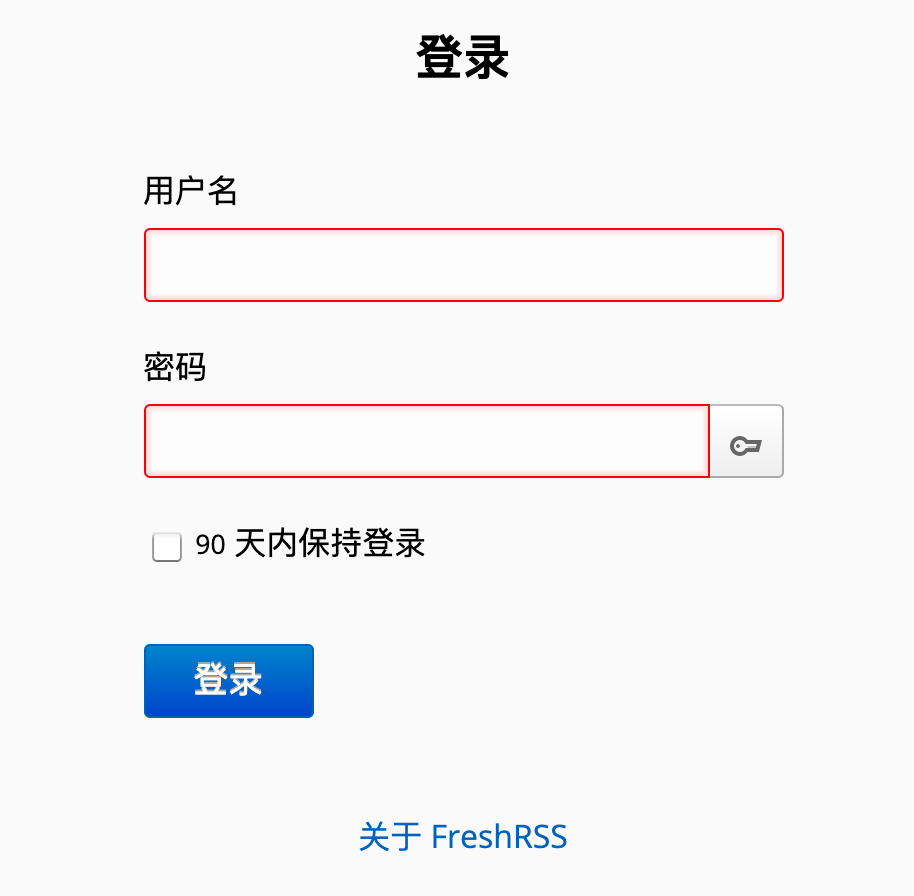Enable staying logged in for 90 days
The width and height of the screenshot is (914, 896).
[x=167, y=547]
